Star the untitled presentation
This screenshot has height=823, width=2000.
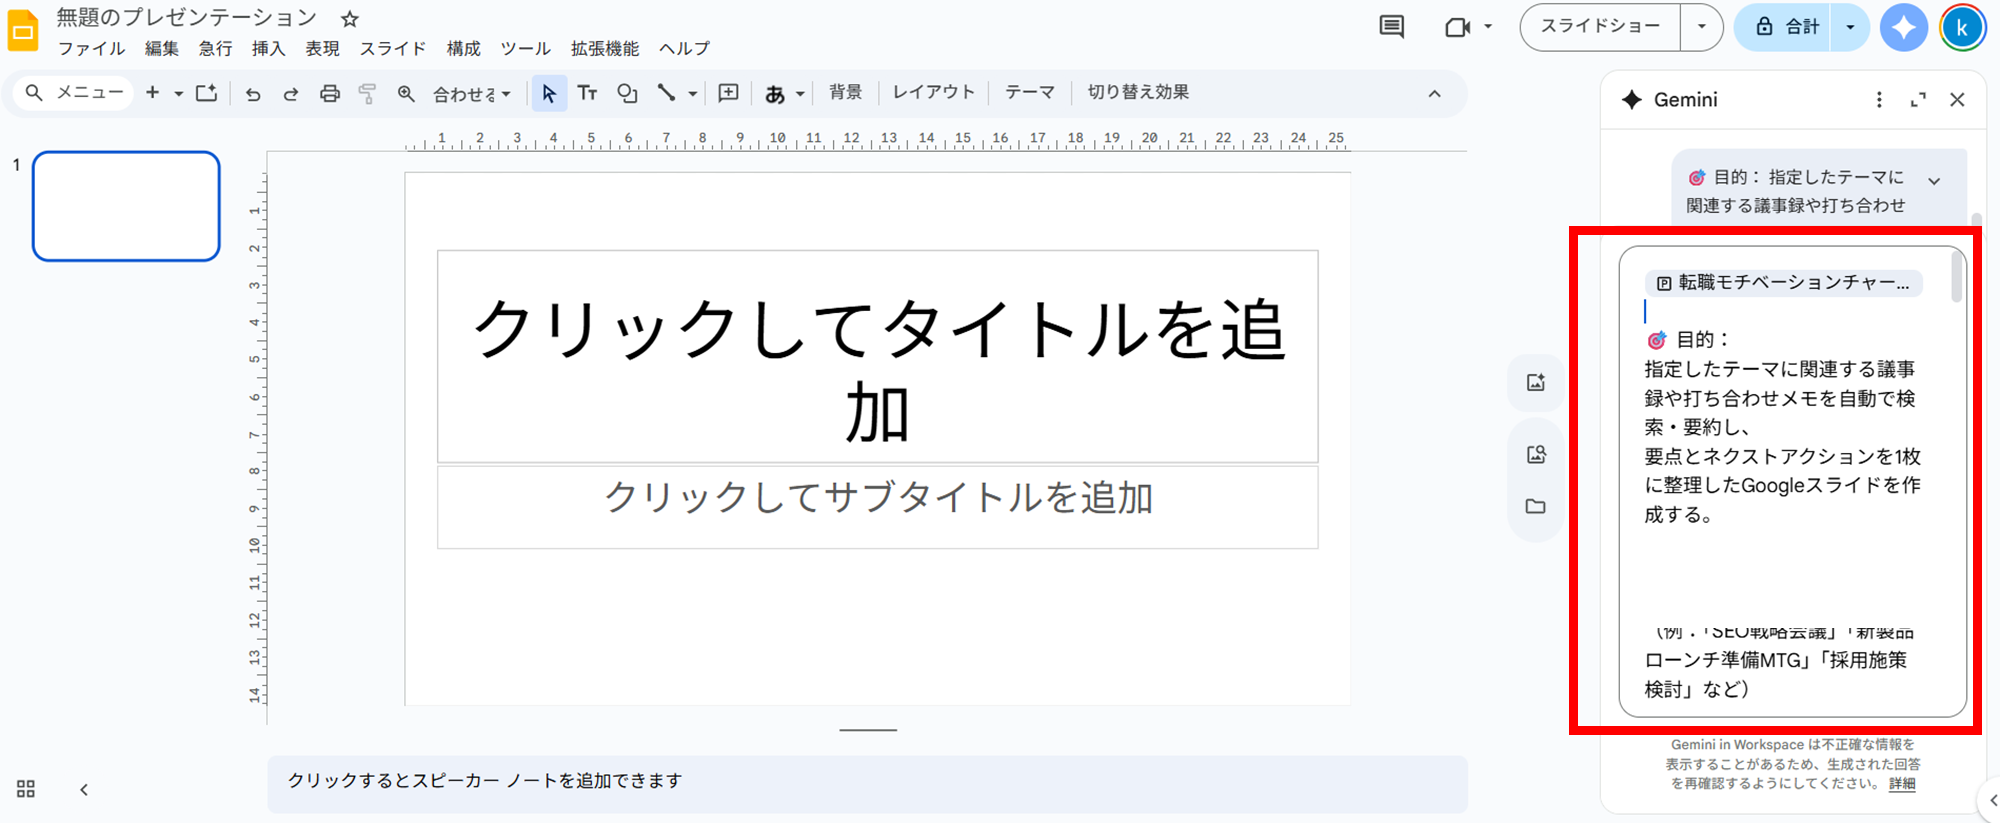click(x=349, y=19)
